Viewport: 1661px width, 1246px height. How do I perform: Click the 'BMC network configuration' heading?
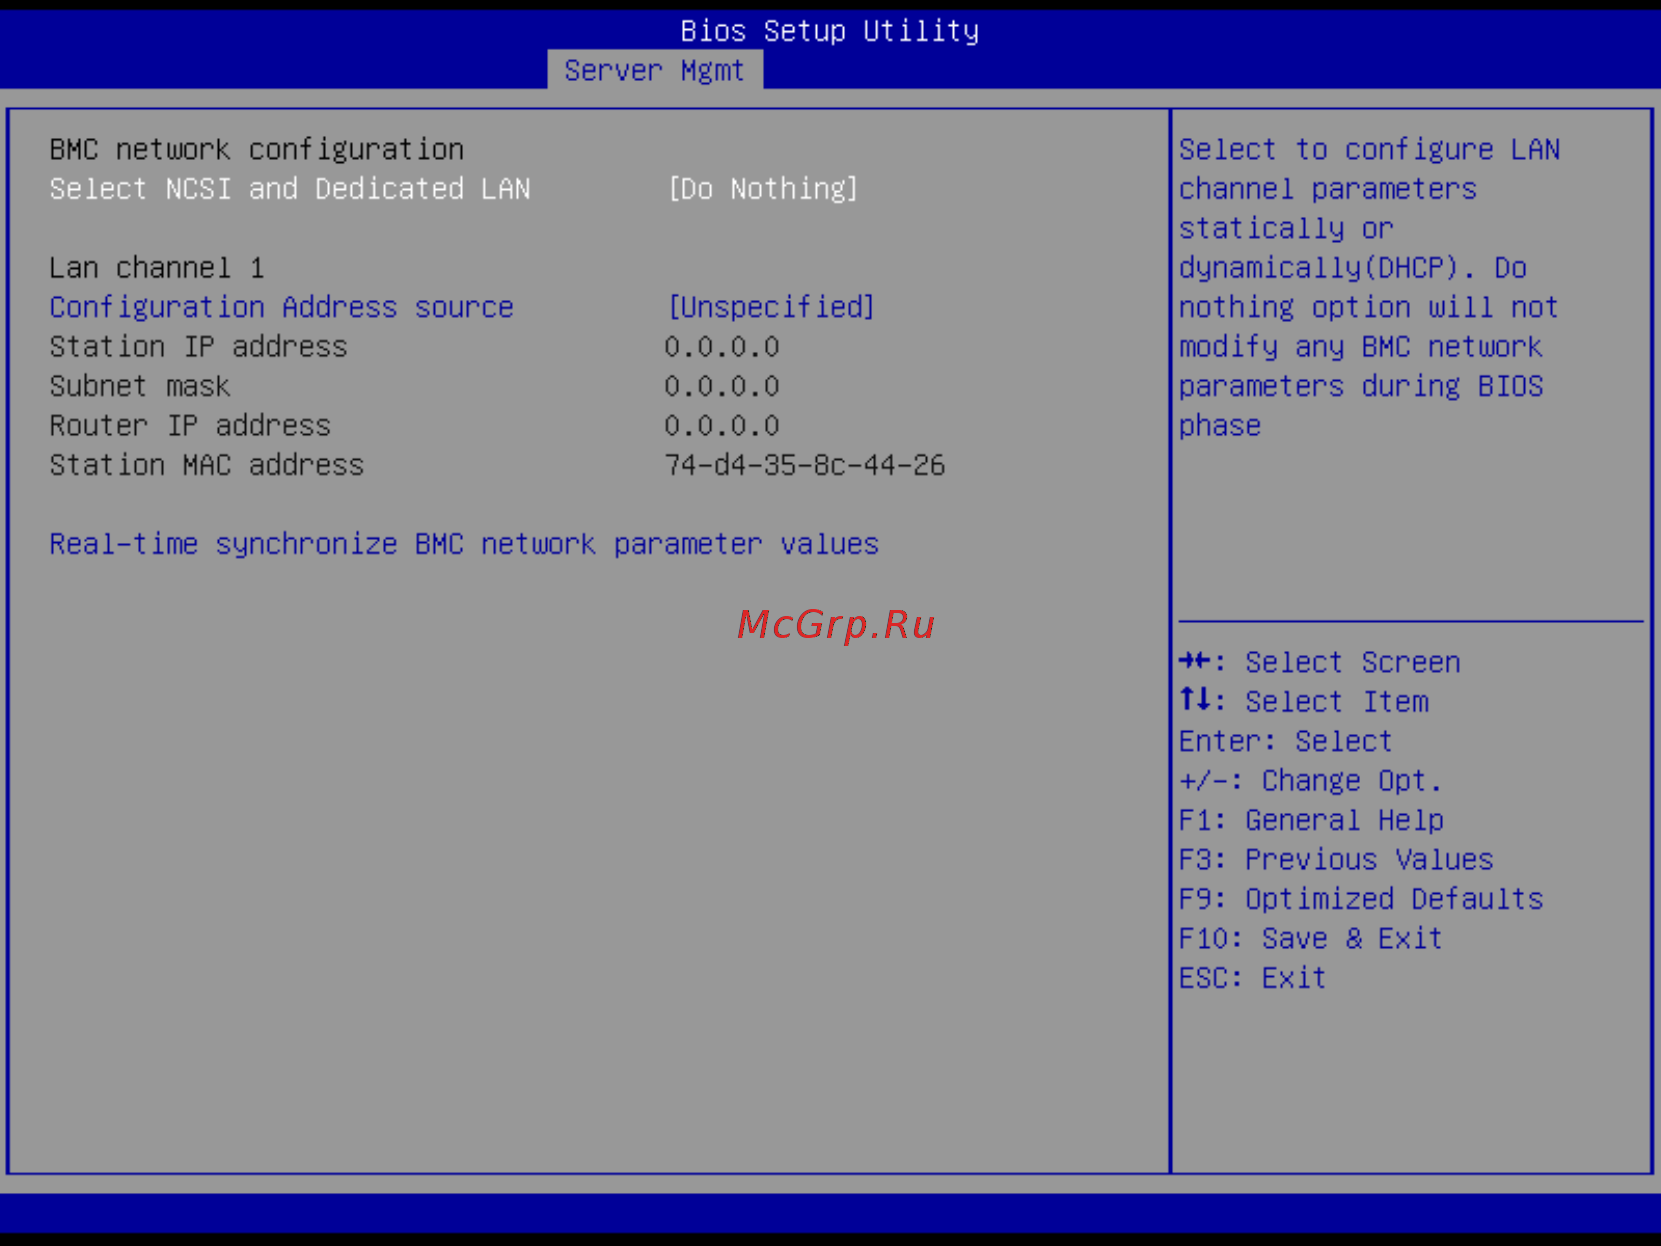tap(257, 150)
